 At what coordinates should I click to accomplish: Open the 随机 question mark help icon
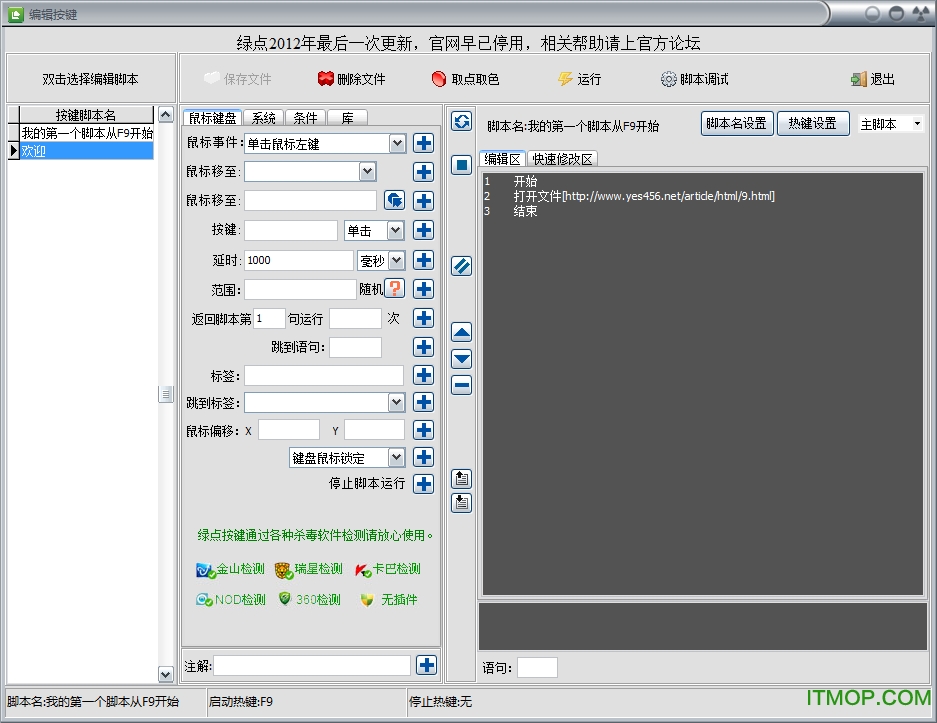pos(394,289)
